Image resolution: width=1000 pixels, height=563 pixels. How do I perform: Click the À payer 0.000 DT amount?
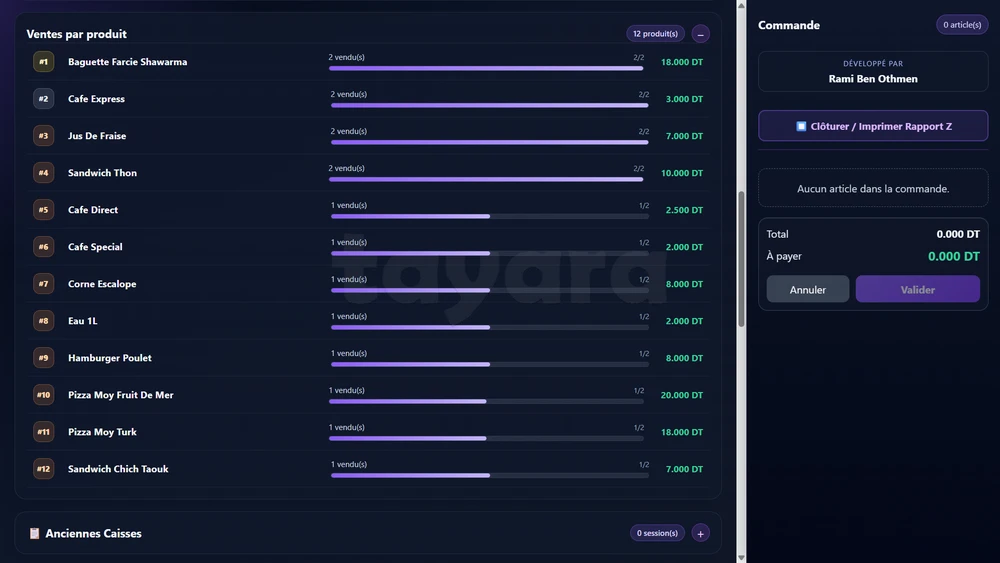pos(953,256)
